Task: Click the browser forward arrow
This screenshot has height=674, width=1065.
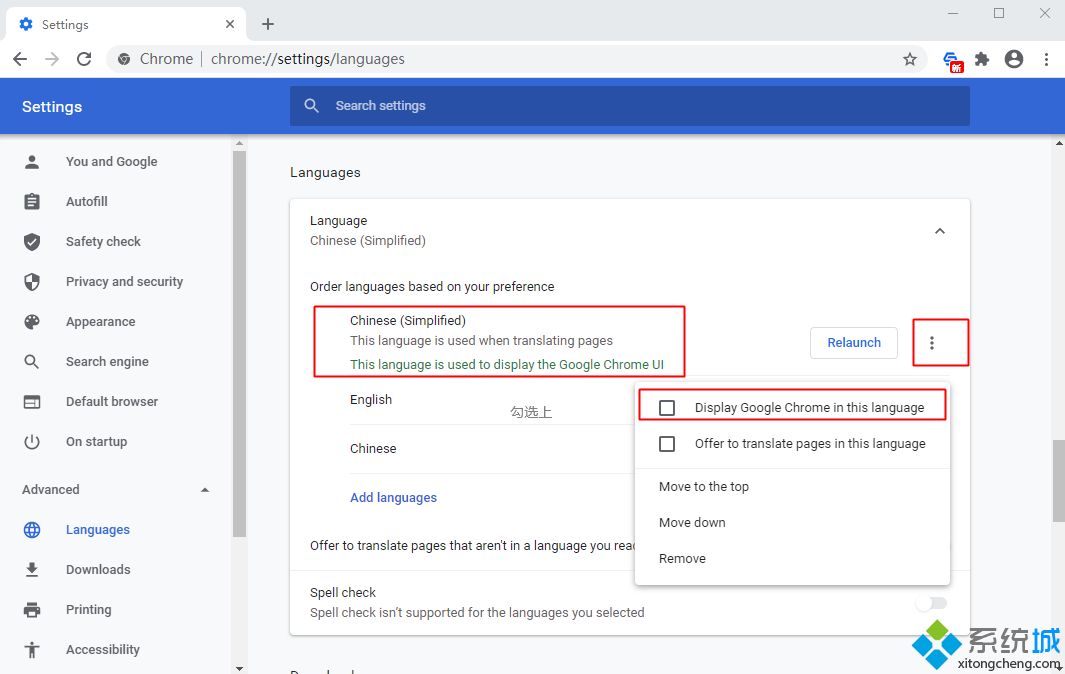Action: pyautogui.click(x=52, y=59)
